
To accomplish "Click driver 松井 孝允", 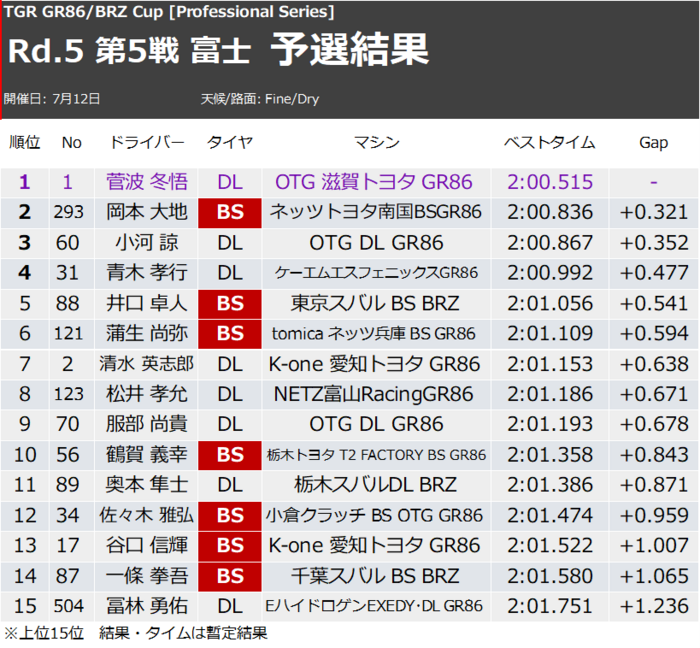I will pos(147,395).
